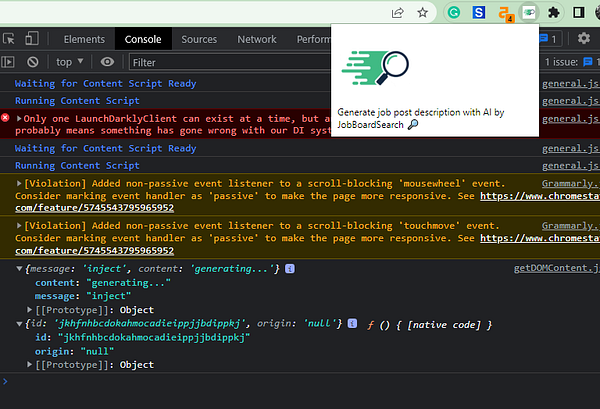This screenshot has height=409, width=600.
Task: Bookmark this page with the star icon
Action: pos(423,12)
